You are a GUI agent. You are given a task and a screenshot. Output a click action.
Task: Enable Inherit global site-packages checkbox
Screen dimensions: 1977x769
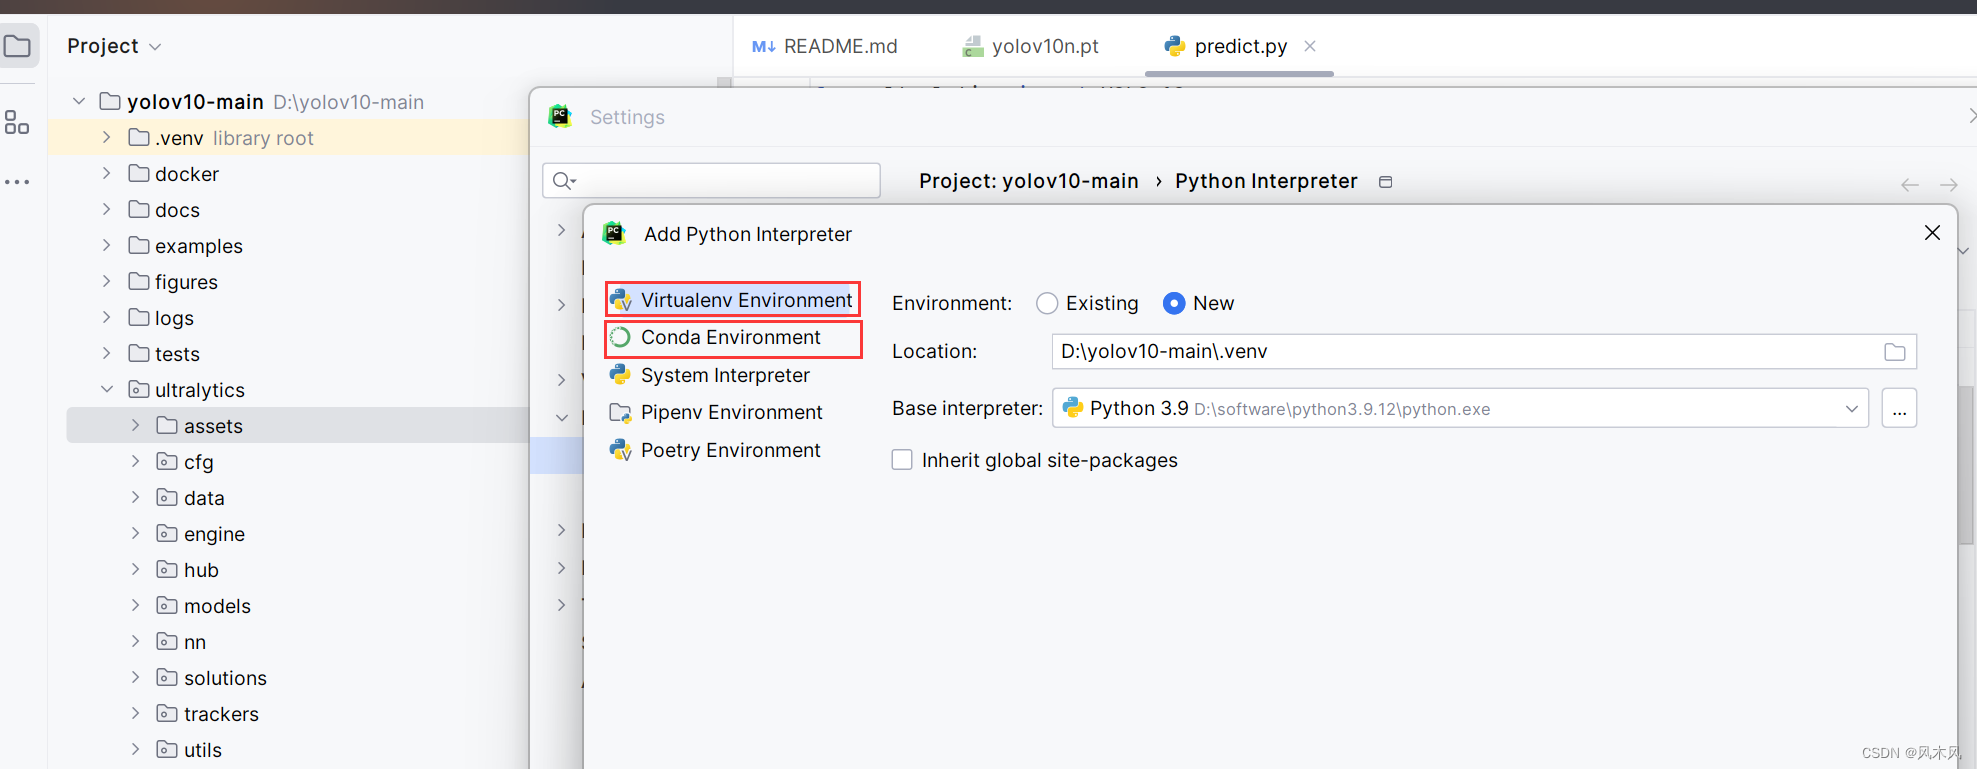point(902,460)
